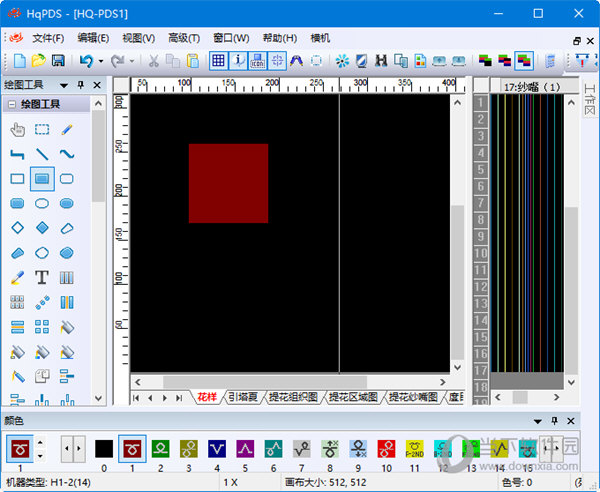Select the text T tool

[42, 277]
